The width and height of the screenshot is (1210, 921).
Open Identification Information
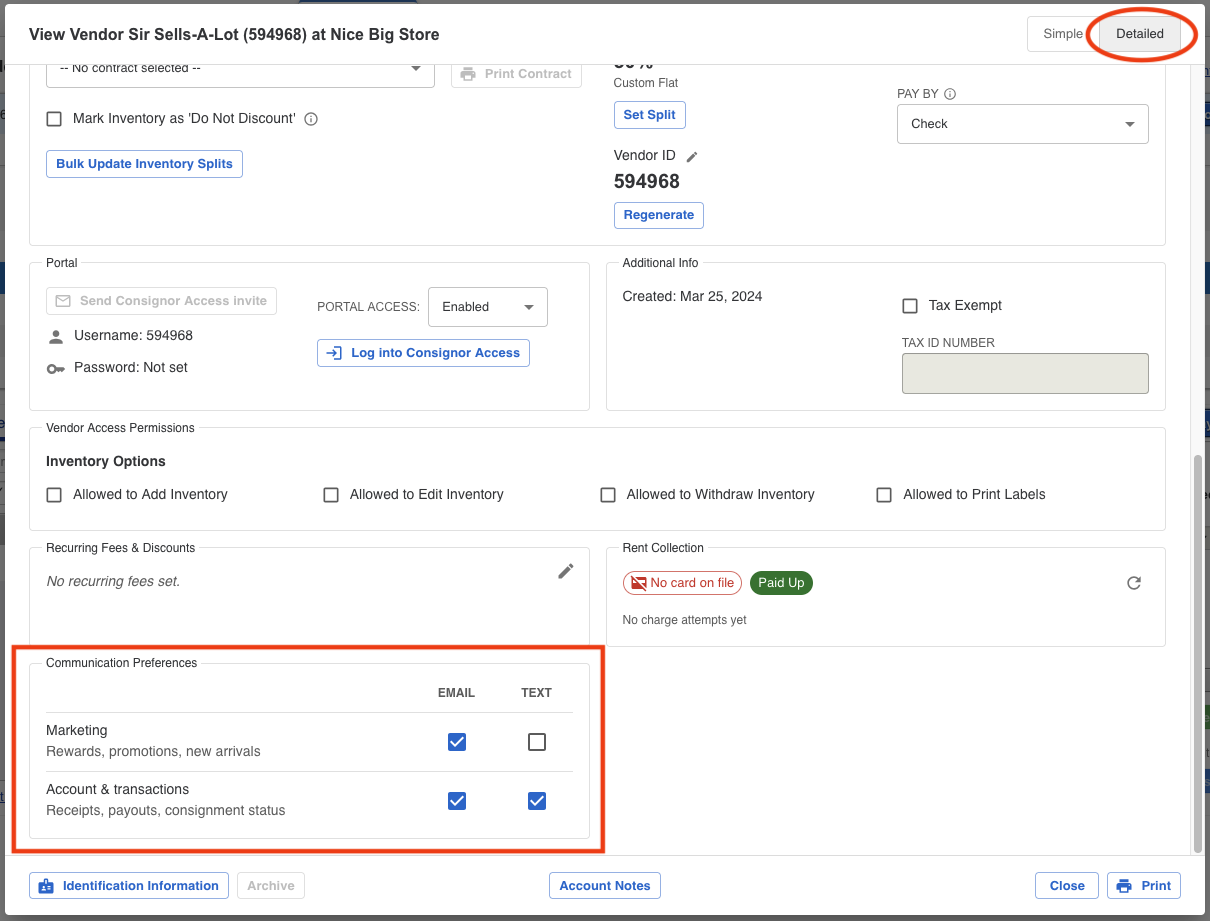[x=129, y=886]
